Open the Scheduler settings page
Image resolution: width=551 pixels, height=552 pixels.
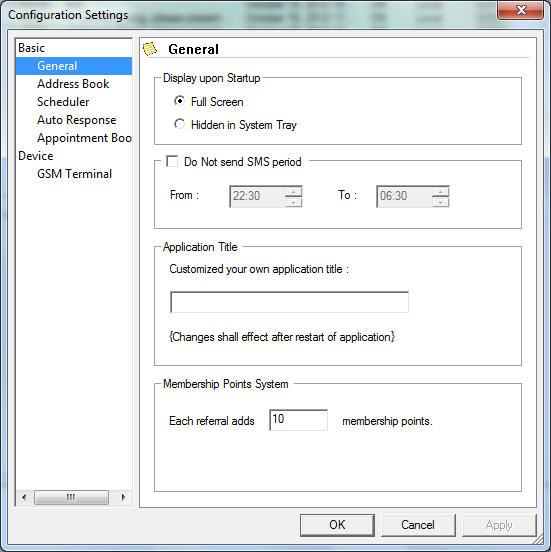click(x=63, y=102)
